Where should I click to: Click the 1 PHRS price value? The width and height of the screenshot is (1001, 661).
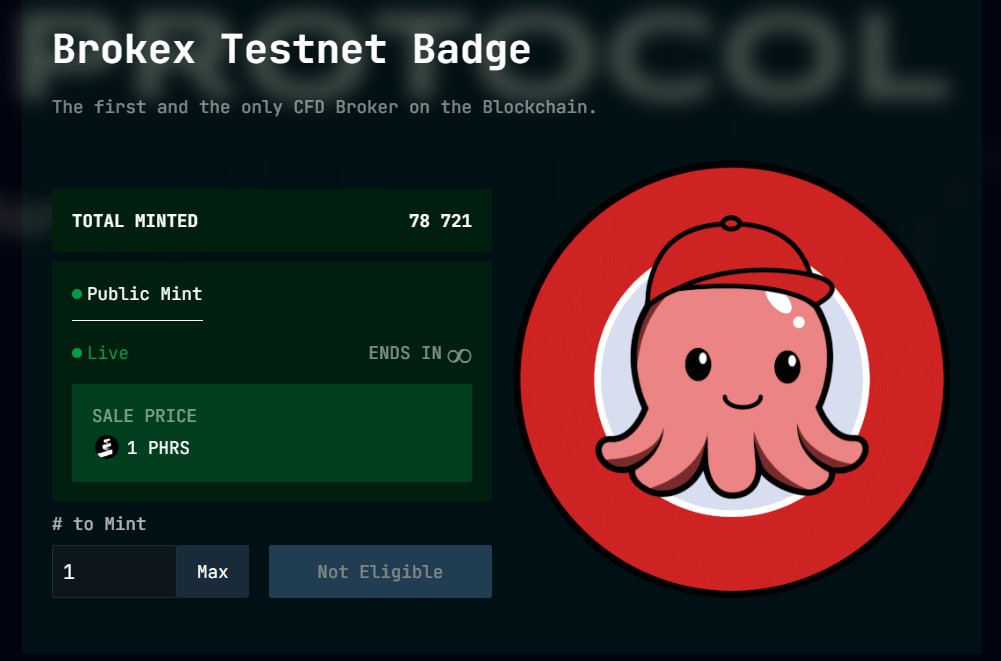coord(158,448)
